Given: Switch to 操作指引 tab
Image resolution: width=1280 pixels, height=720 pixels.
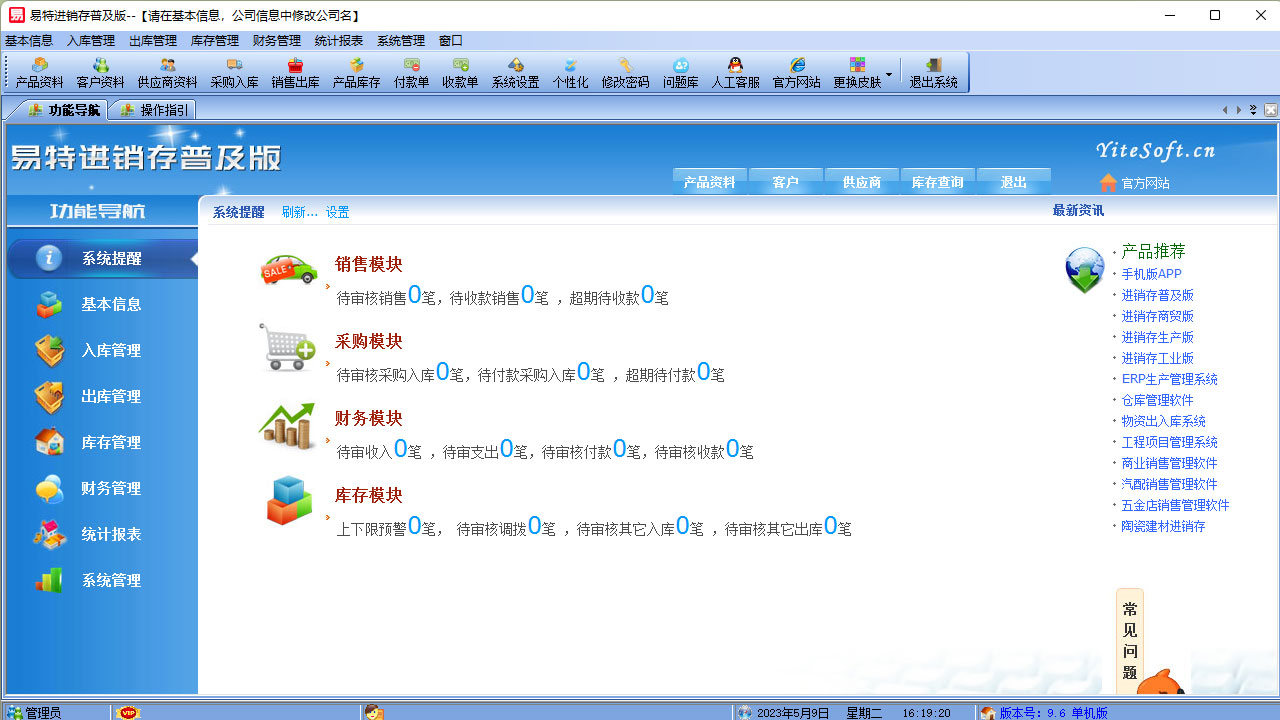Looking at the screenshot, I should pos(152,110).
